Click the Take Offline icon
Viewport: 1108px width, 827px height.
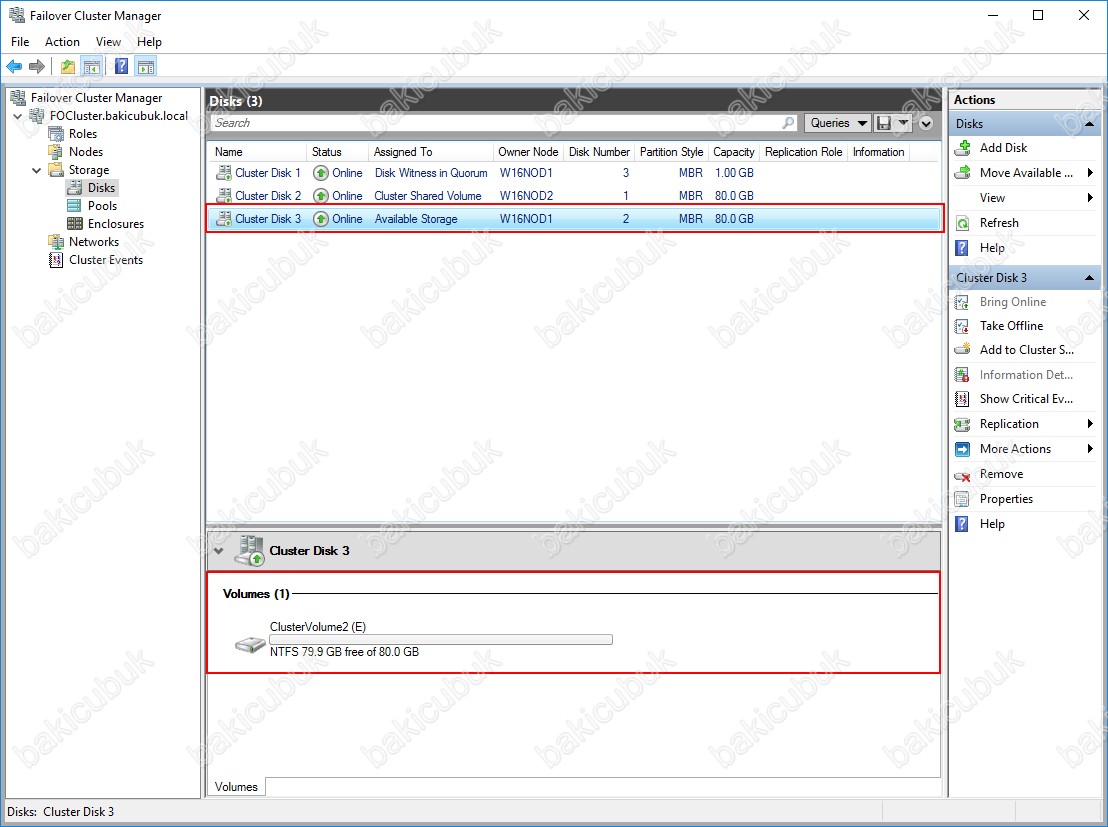pos(962,326)
